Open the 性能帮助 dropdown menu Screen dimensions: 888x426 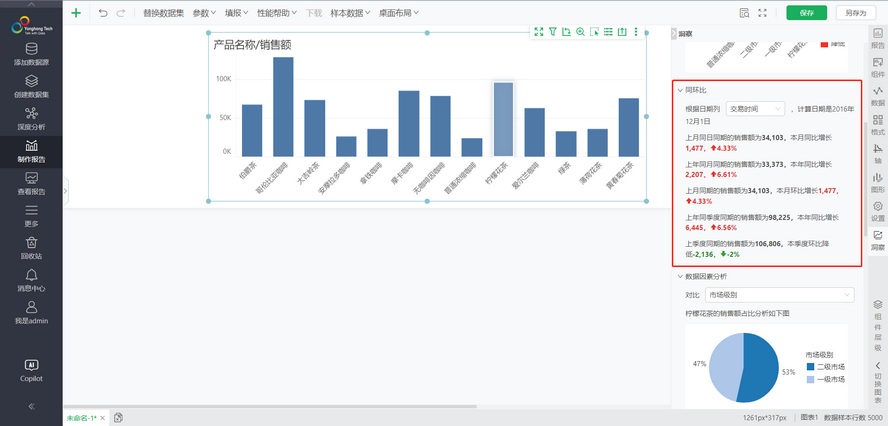coord(278,13)
